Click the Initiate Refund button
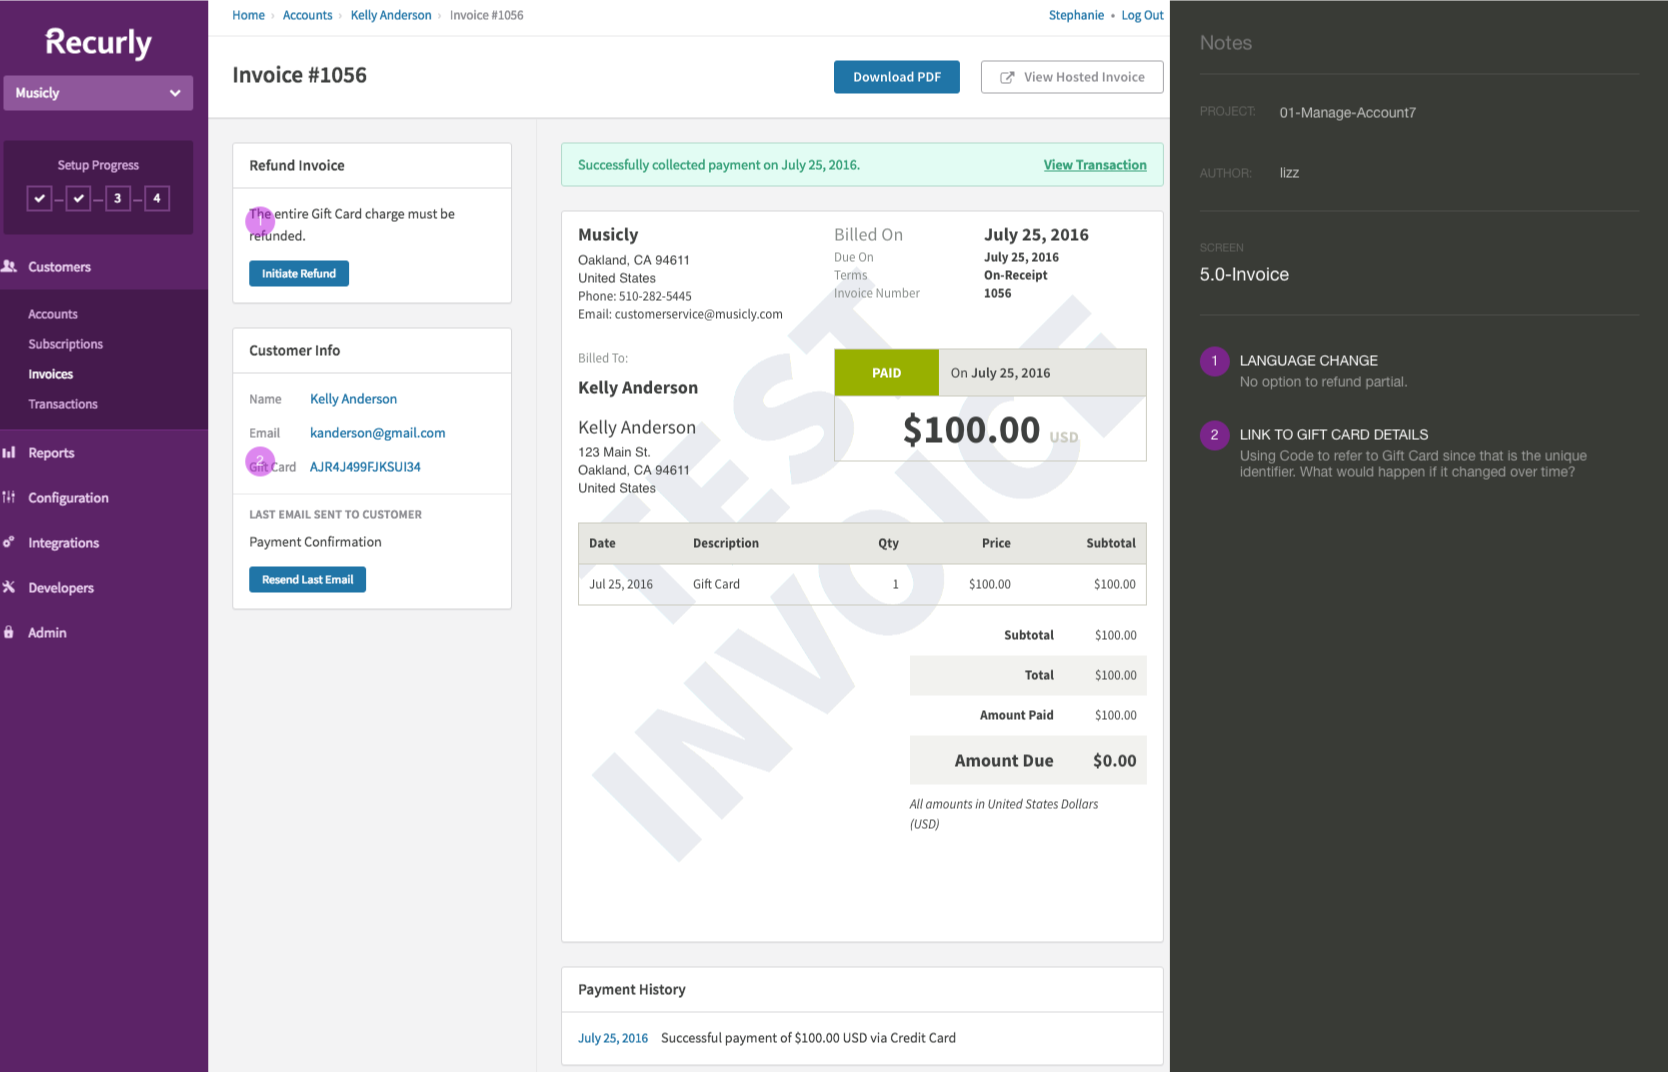 tap(299, 273)
